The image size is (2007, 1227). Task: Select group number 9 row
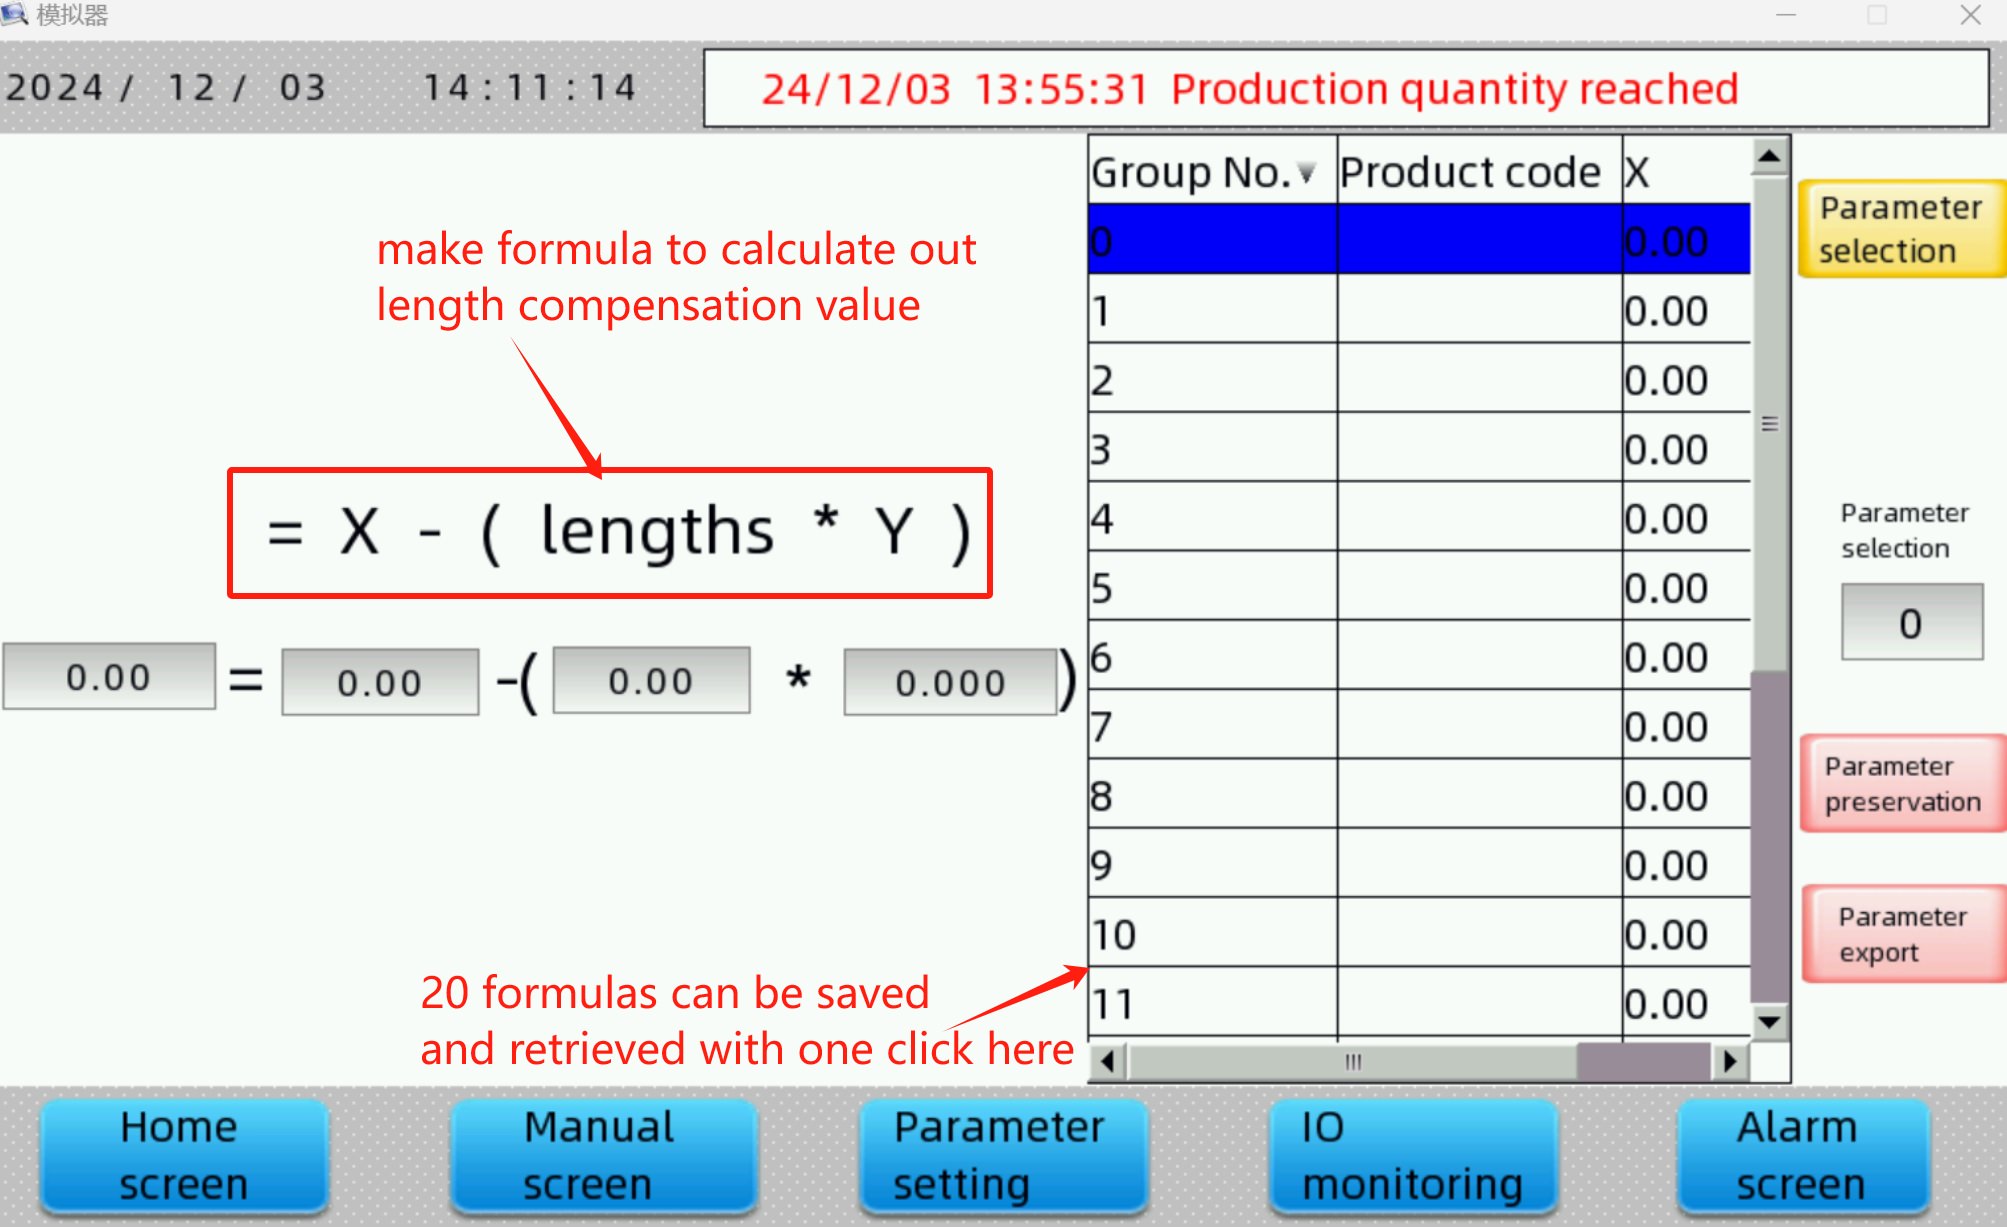click(1420, 864)
